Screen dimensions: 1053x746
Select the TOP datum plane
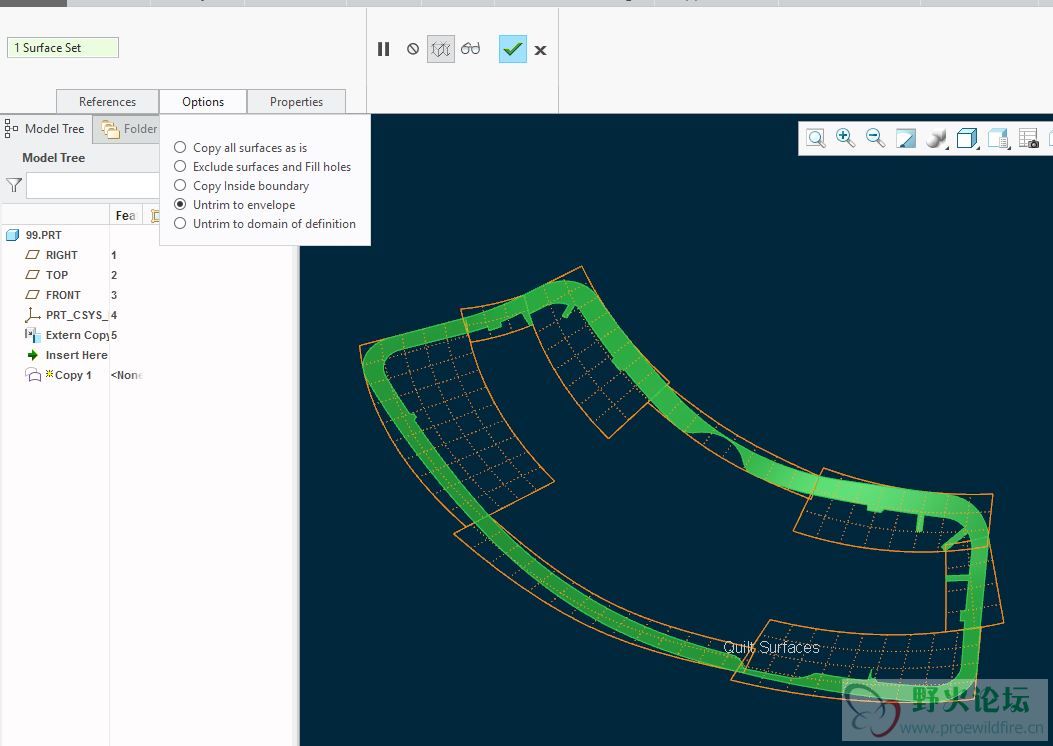46,275
